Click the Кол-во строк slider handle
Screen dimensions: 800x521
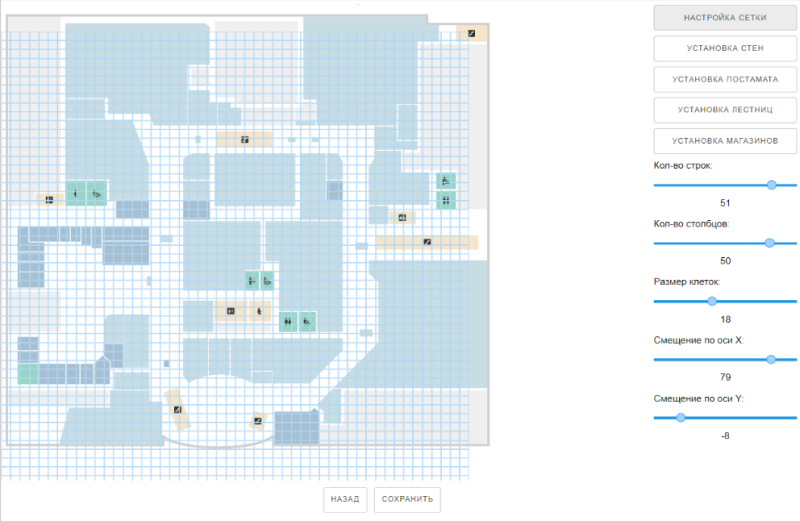click(772, 185)
